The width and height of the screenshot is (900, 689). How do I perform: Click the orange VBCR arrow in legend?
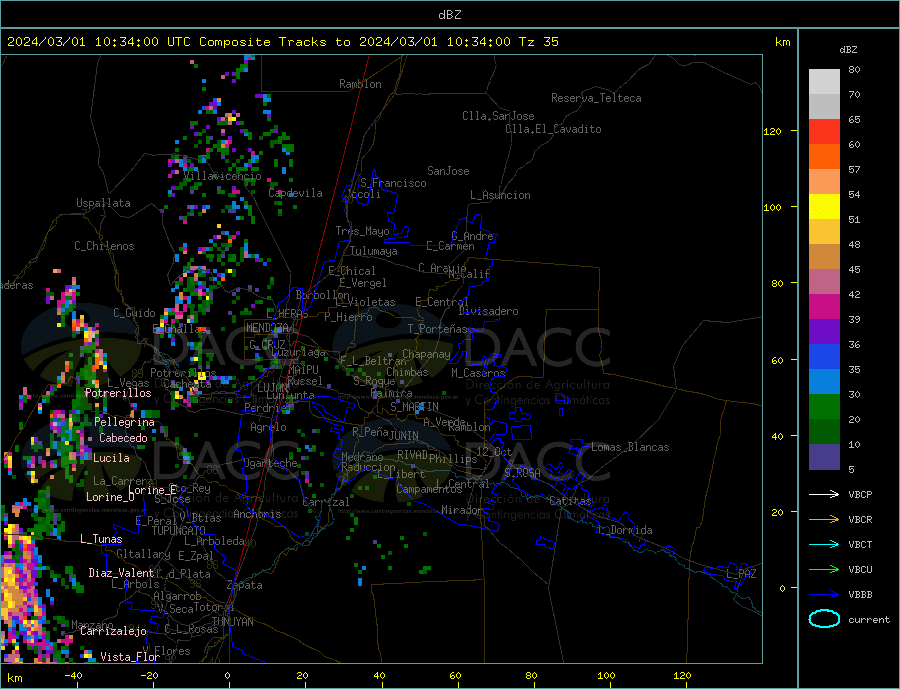824,520
